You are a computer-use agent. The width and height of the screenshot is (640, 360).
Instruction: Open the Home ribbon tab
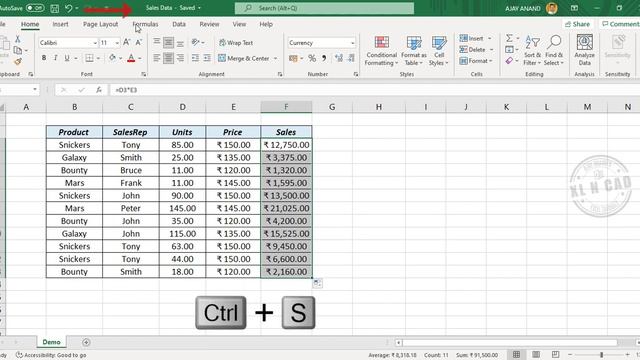pyautogui.click(x=30, y=24)
